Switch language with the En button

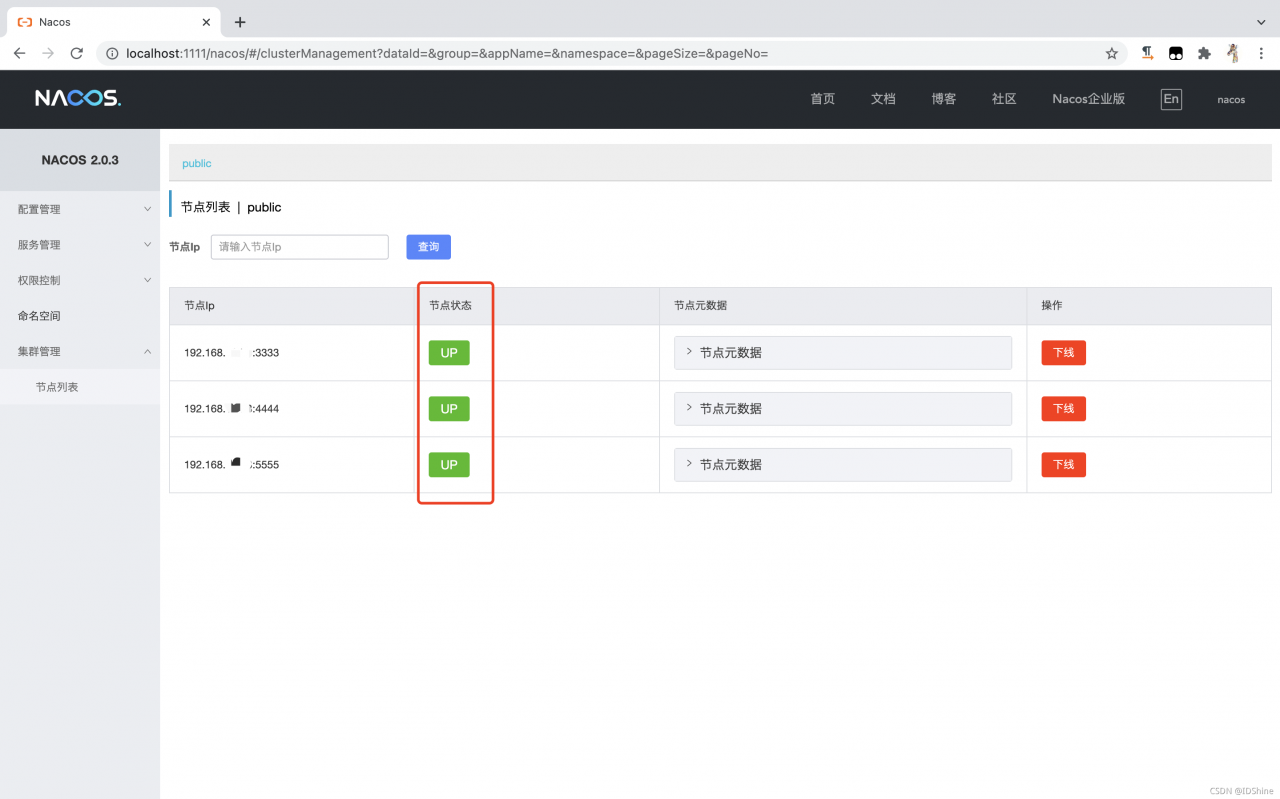1171,99
